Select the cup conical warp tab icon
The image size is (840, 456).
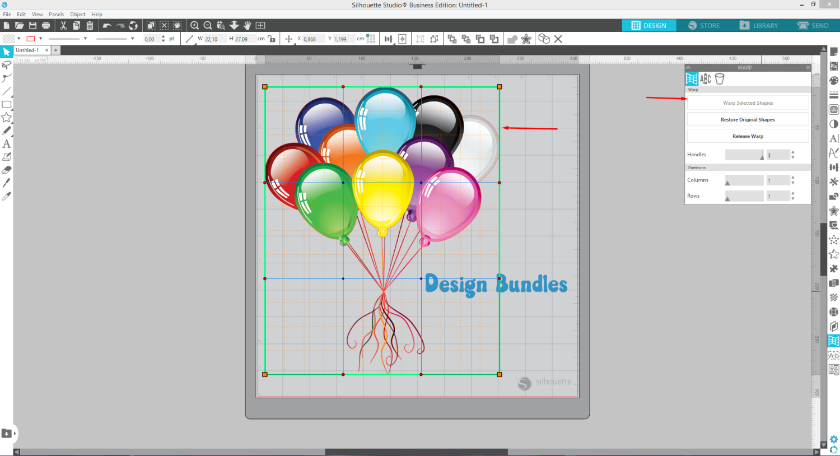(x=719, y=79)
